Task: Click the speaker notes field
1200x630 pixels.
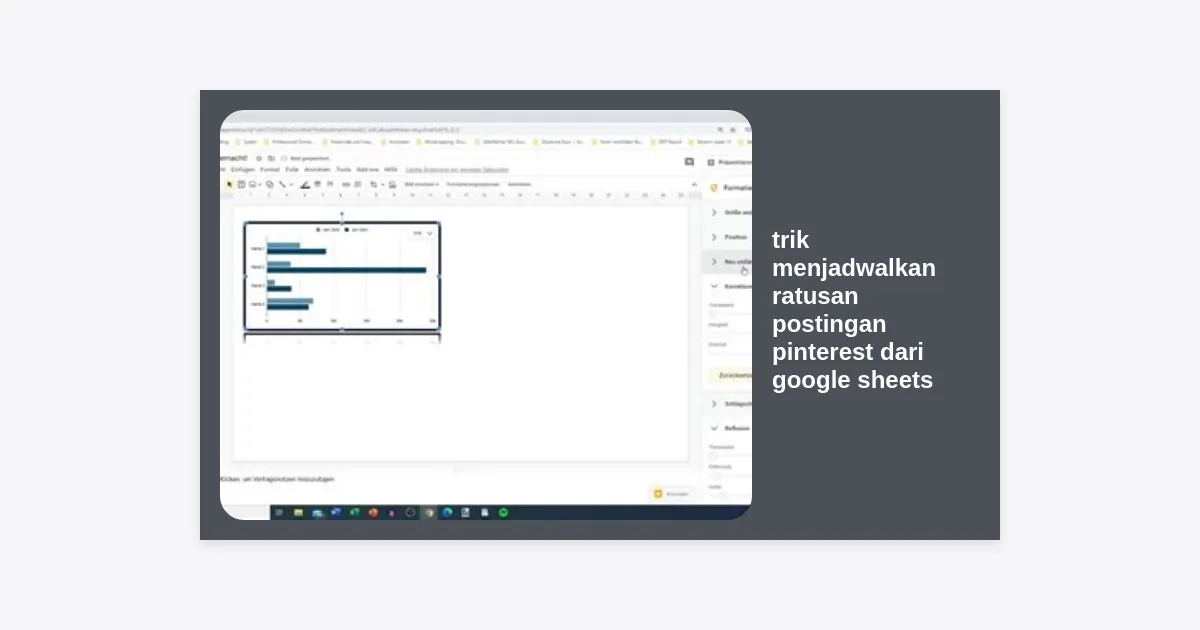Action: click(400, 479)
